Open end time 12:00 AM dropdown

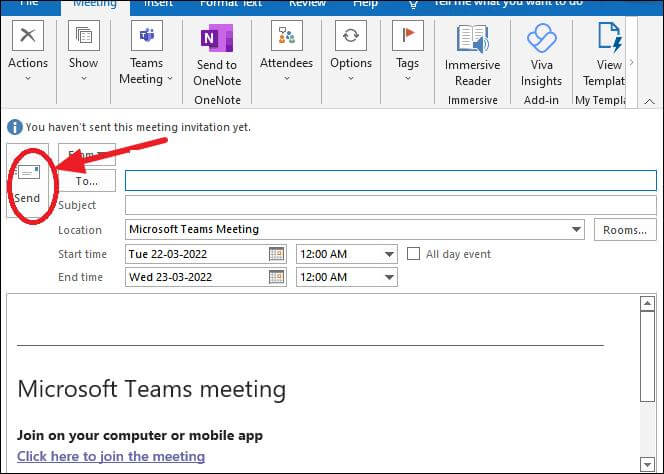[x=389, y=277]
